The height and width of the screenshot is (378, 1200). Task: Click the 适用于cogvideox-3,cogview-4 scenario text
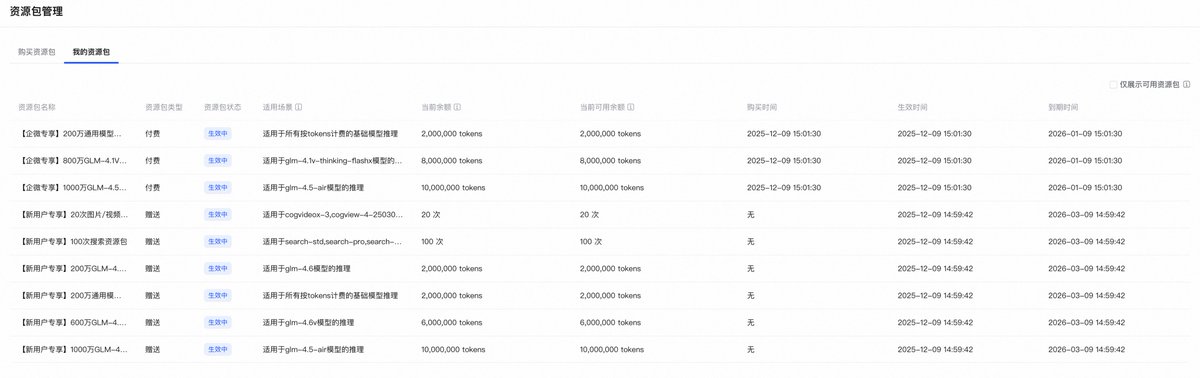pyautogui.click(x=332, y=214)
